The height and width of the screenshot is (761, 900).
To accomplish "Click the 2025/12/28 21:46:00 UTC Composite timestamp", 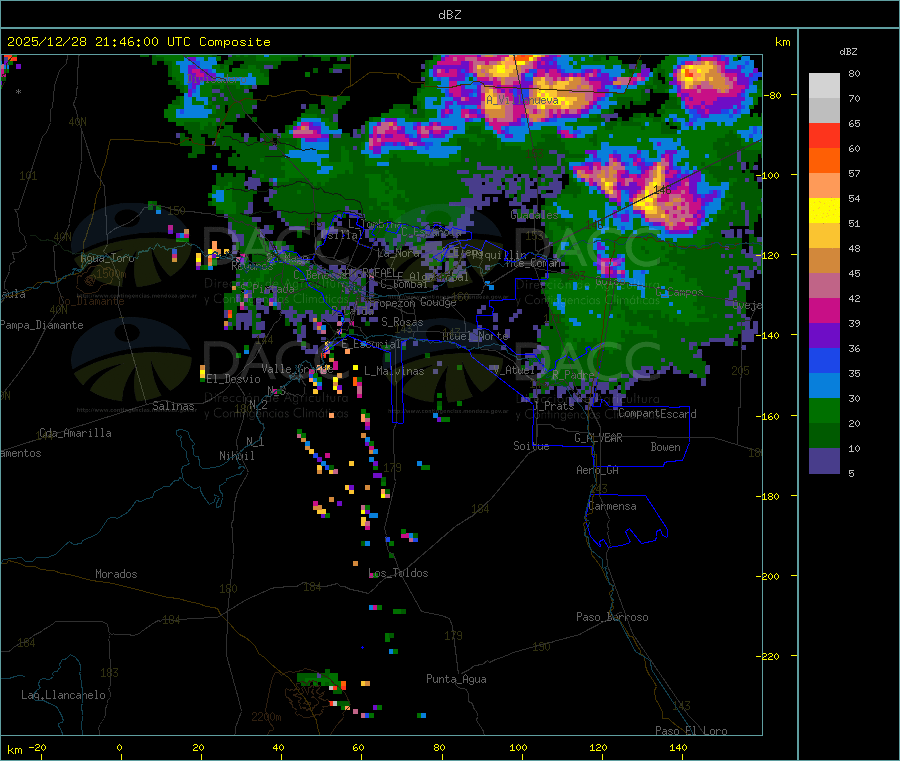I will pyautogui.click(x=138, y=42).
